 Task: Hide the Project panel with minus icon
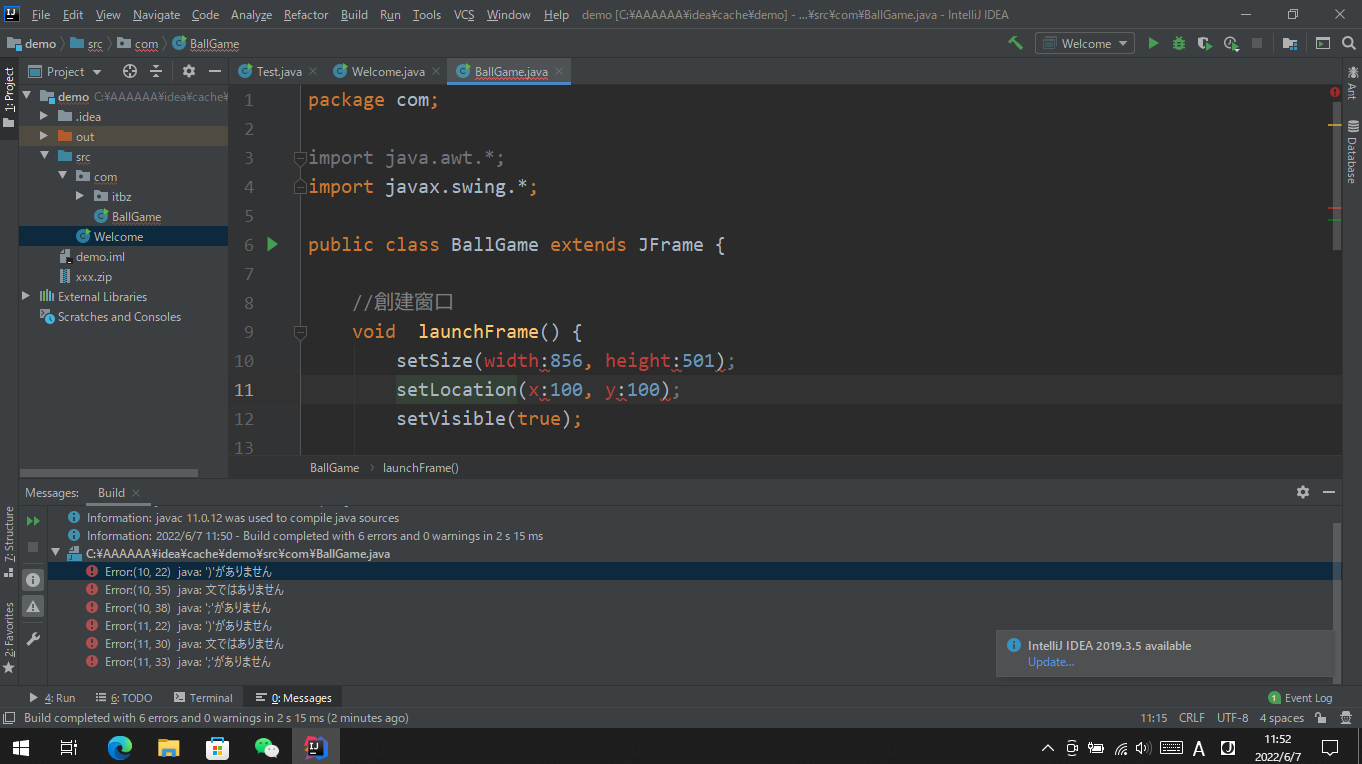pyautogui.click(x=214, y=71)
